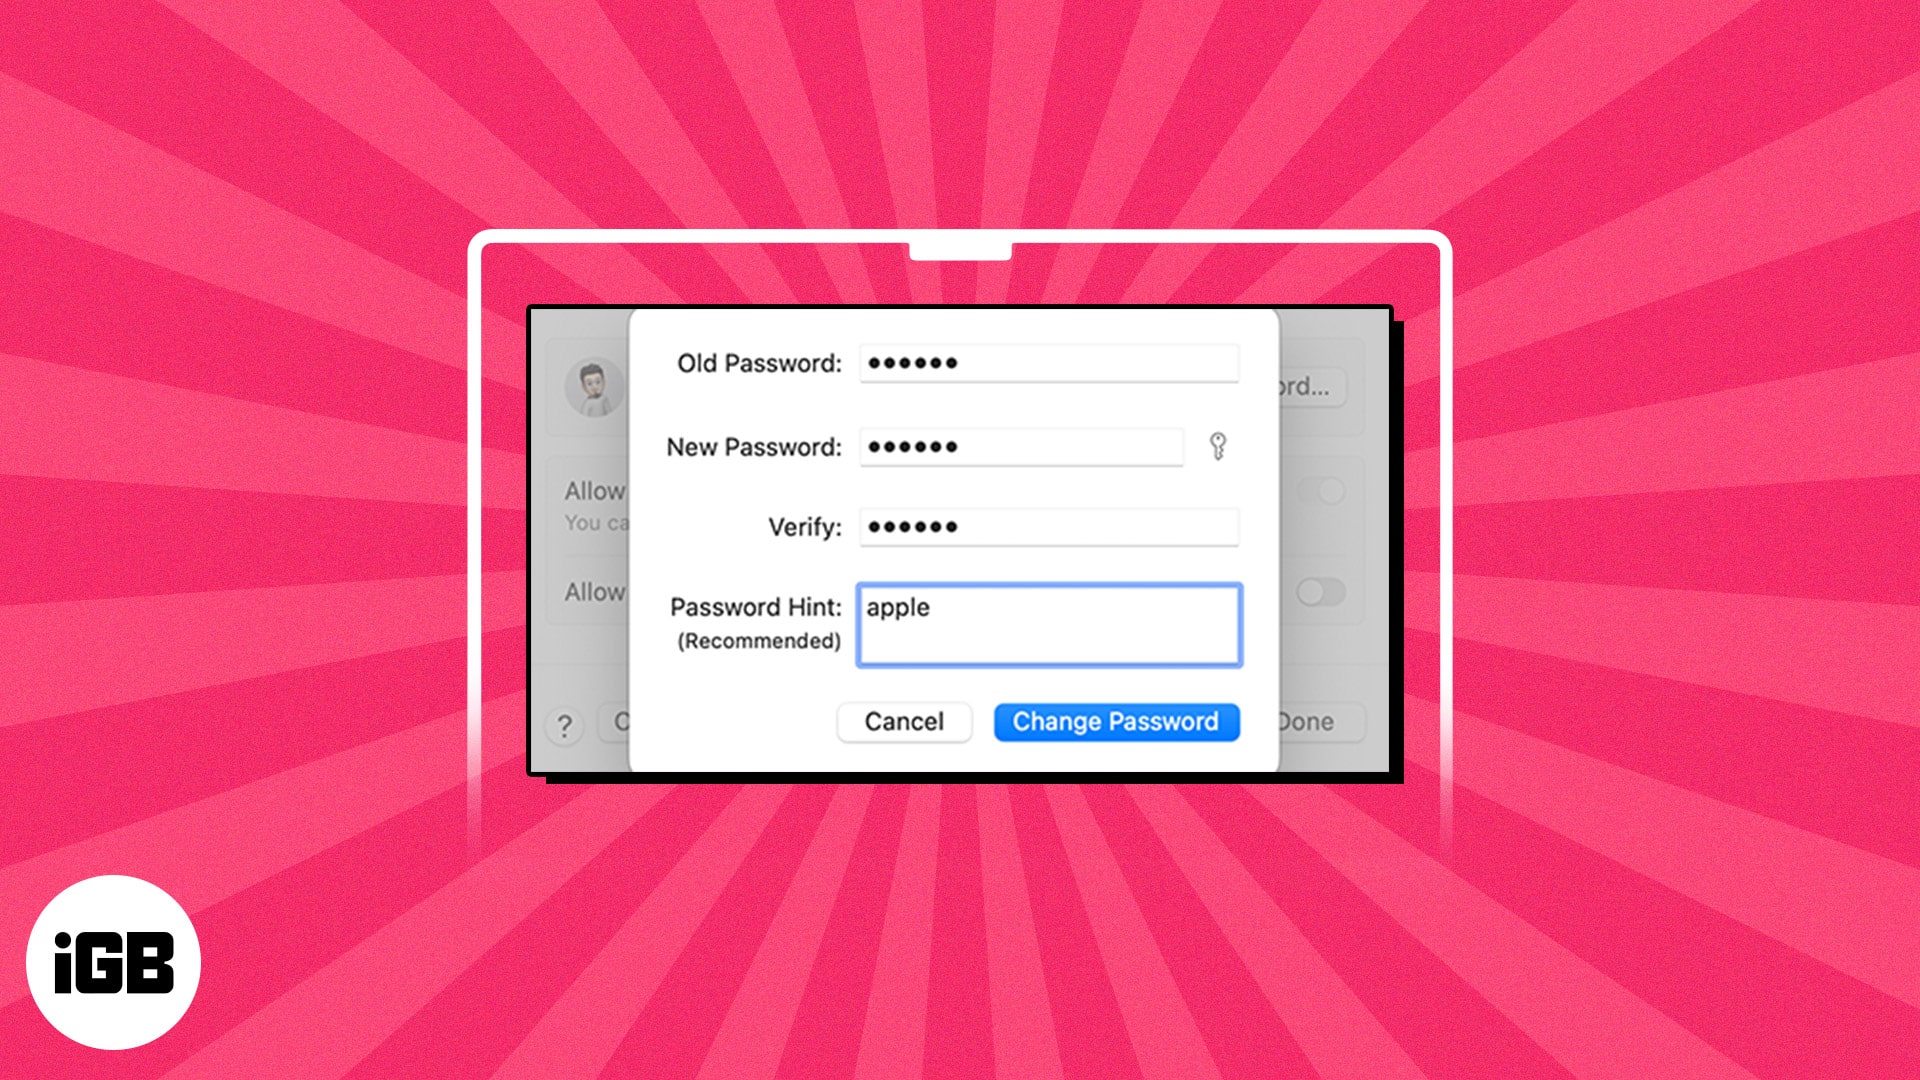Click the help question mark icon

pyautogui.click(x=562, y=723)
